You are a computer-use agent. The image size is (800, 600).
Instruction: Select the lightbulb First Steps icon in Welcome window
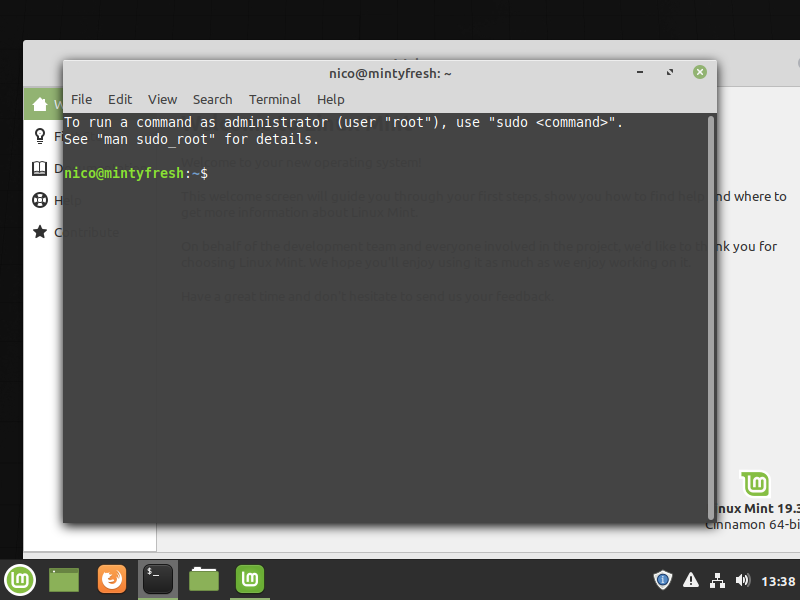pyautogui.click(x=40, y=136)
